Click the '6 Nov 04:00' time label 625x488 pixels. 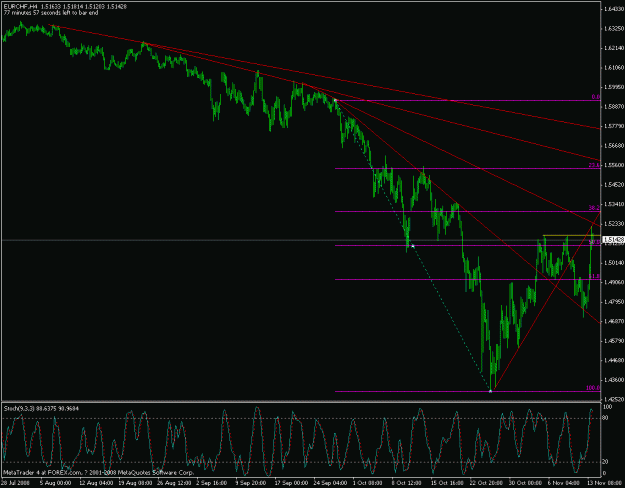click(x=564, y=483)
